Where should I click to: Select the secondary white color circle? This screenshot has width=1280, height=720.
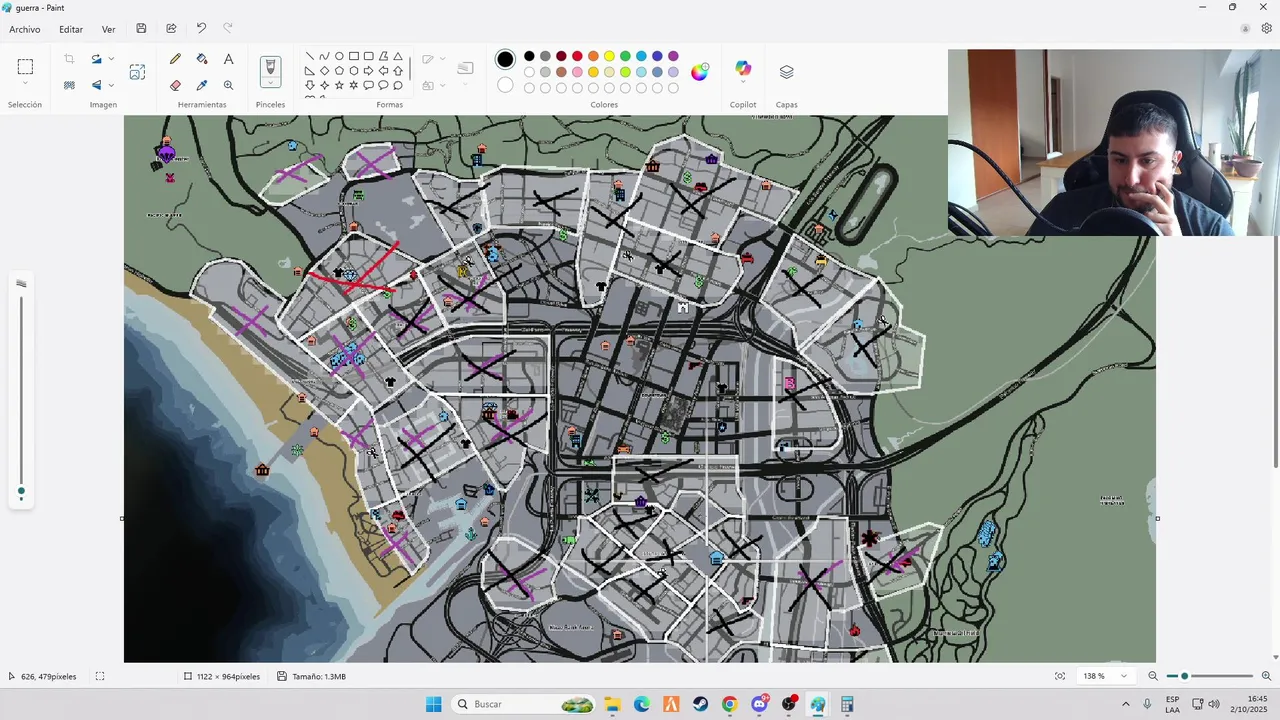tap(505, 86)
